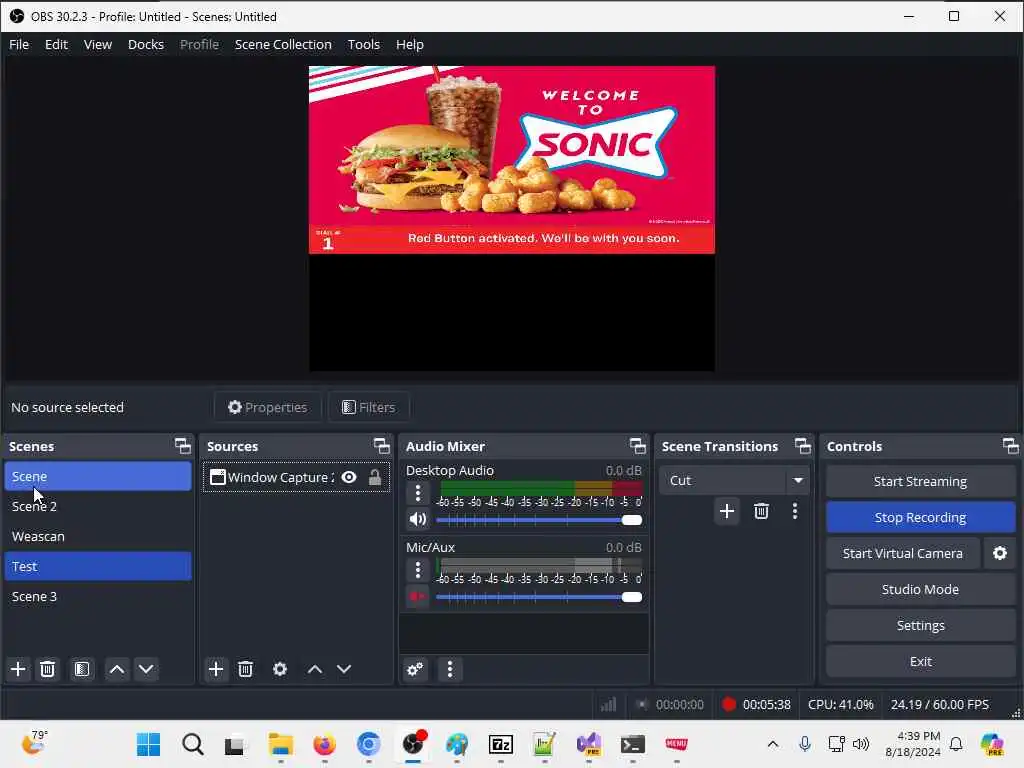Image resolution: width=1024 pixels, height=768 pixels.
Task: Enable Studio Mode
Action: pyautogui.click(x=920, y=589)
